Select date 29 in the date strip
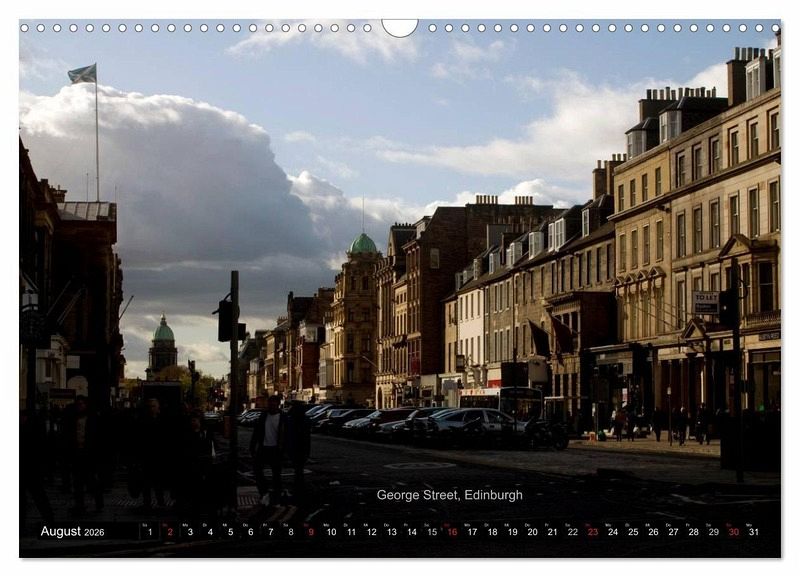The width and height of the screenshot is (800, 577). click(x=714, y=532)
